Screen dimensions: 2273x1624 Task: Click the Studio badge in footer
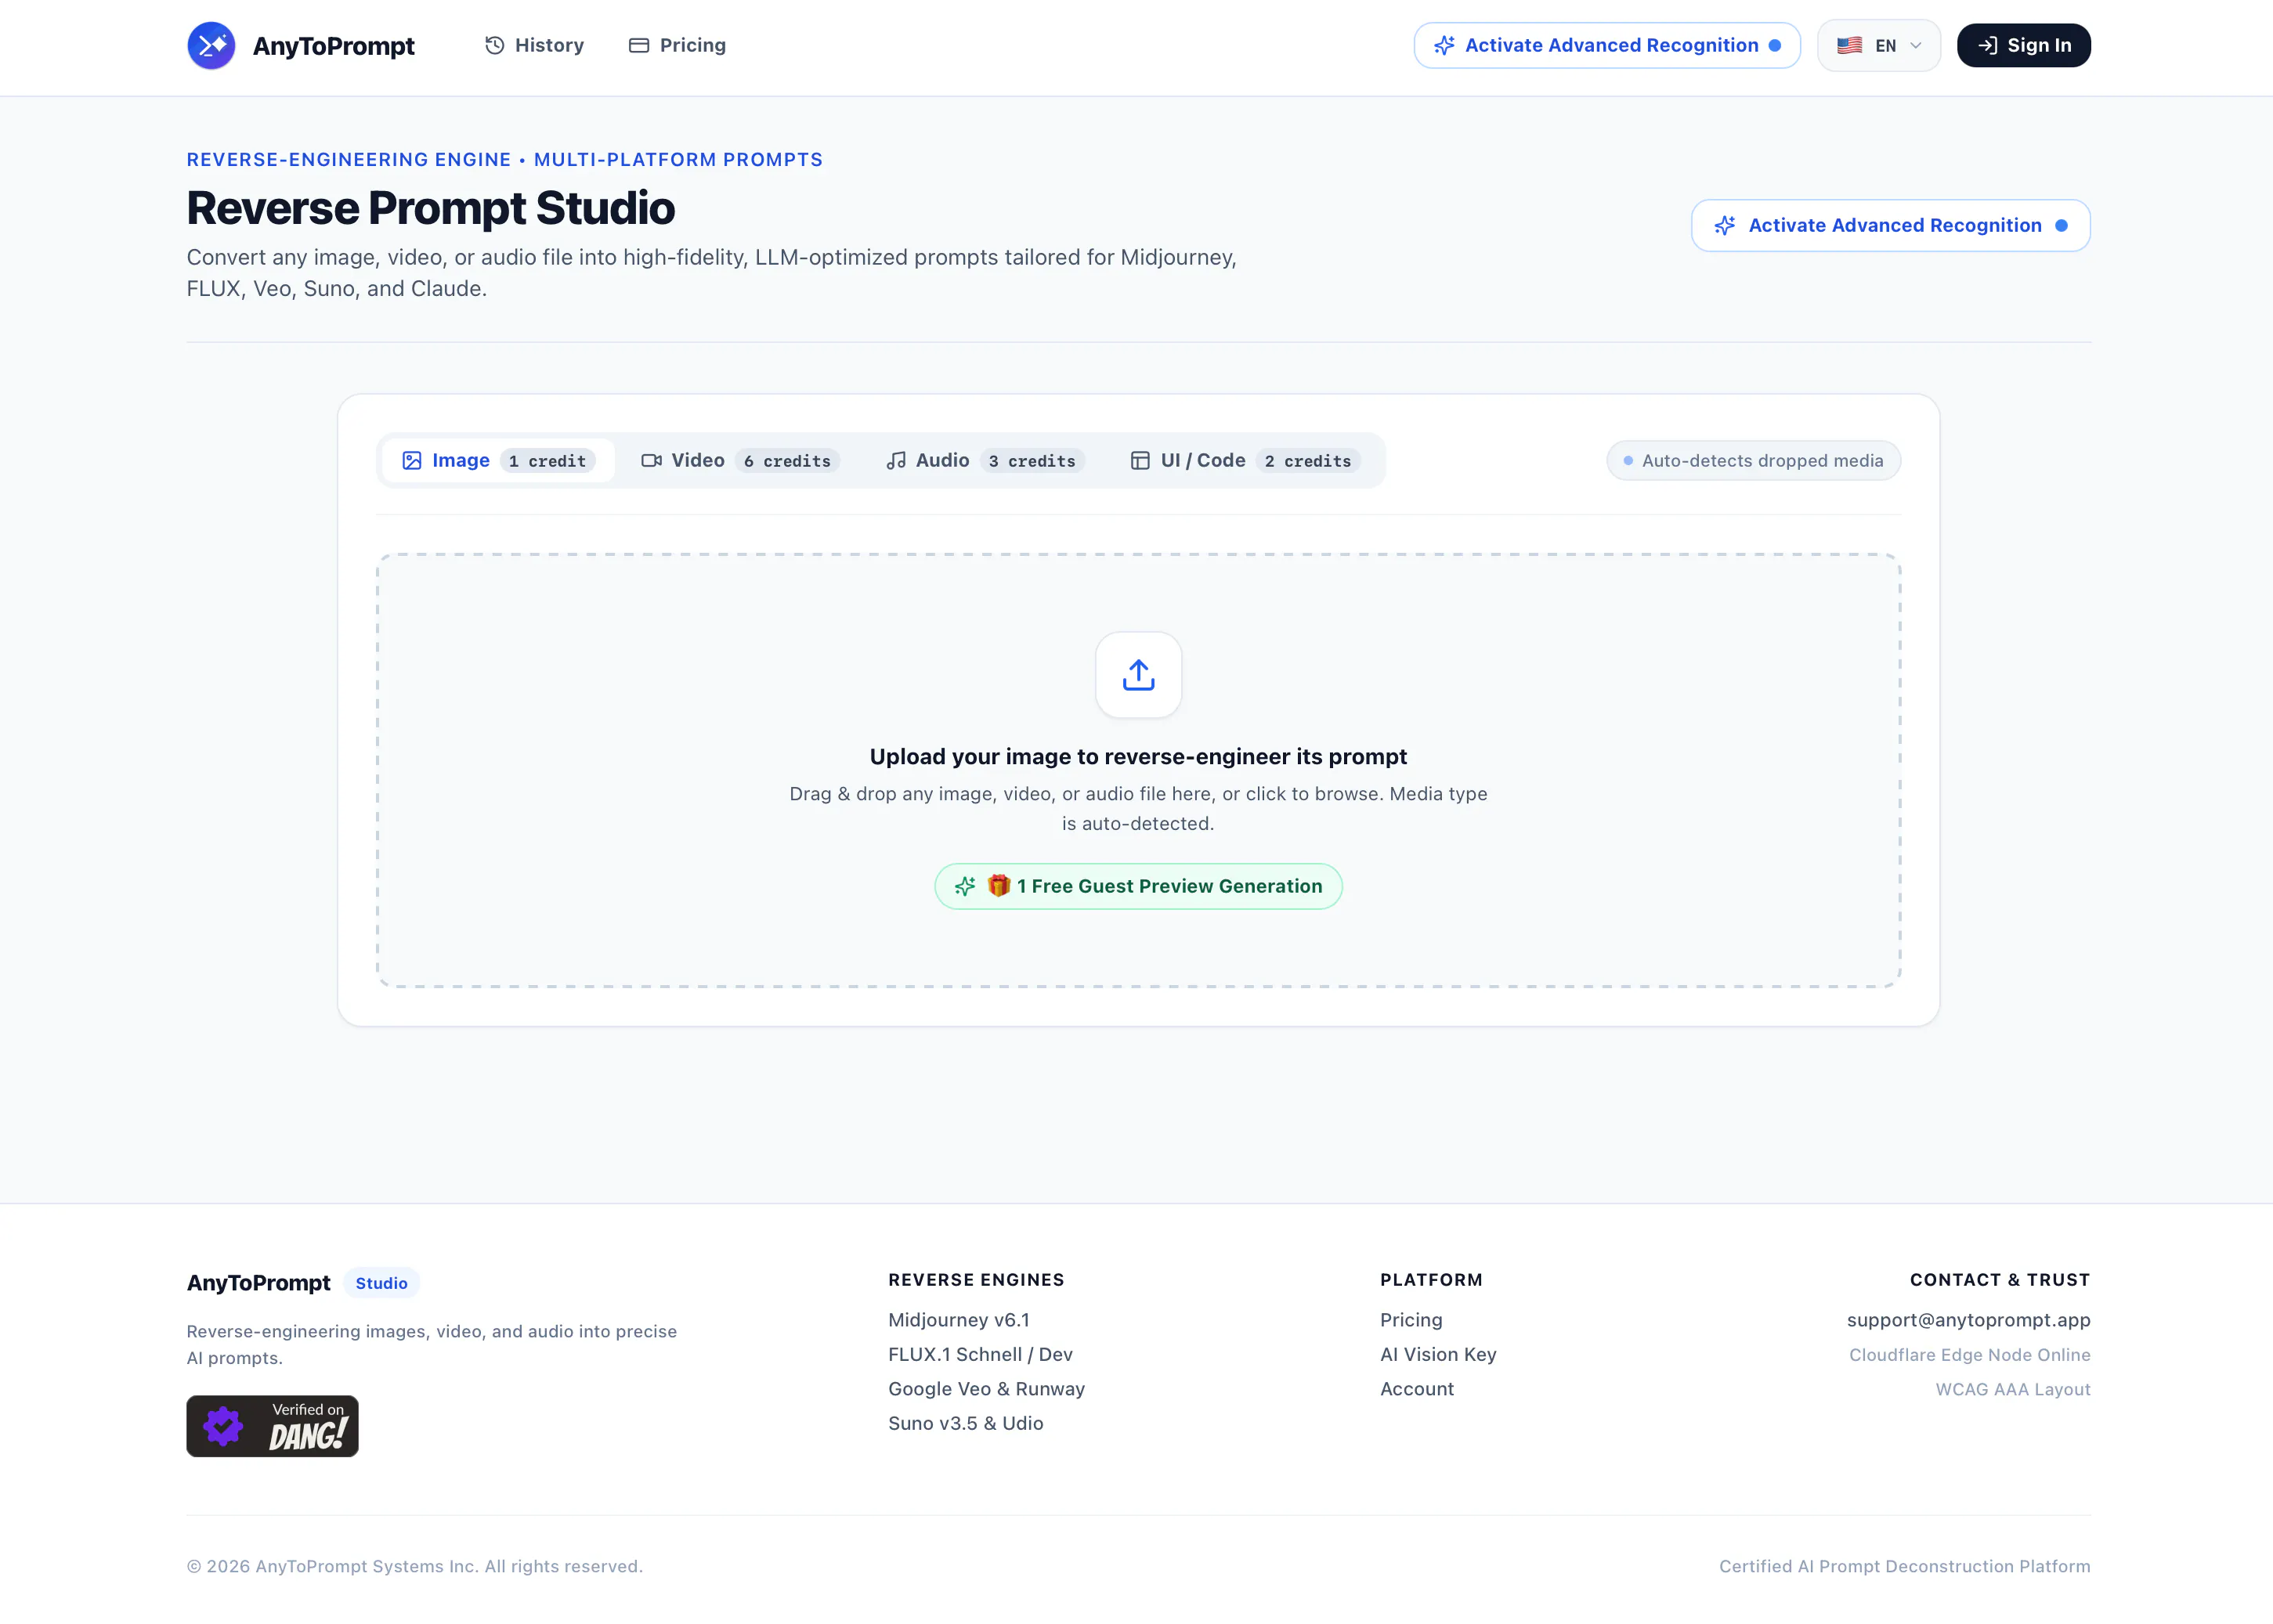pyautogui.click(x=381, y=1283)
